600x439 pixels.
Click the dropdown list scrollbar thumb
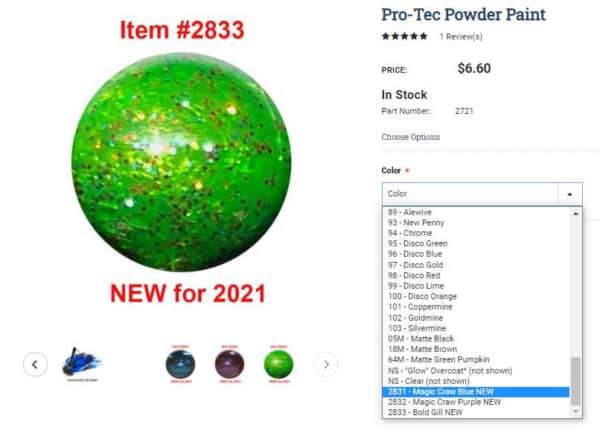(576, 381)
